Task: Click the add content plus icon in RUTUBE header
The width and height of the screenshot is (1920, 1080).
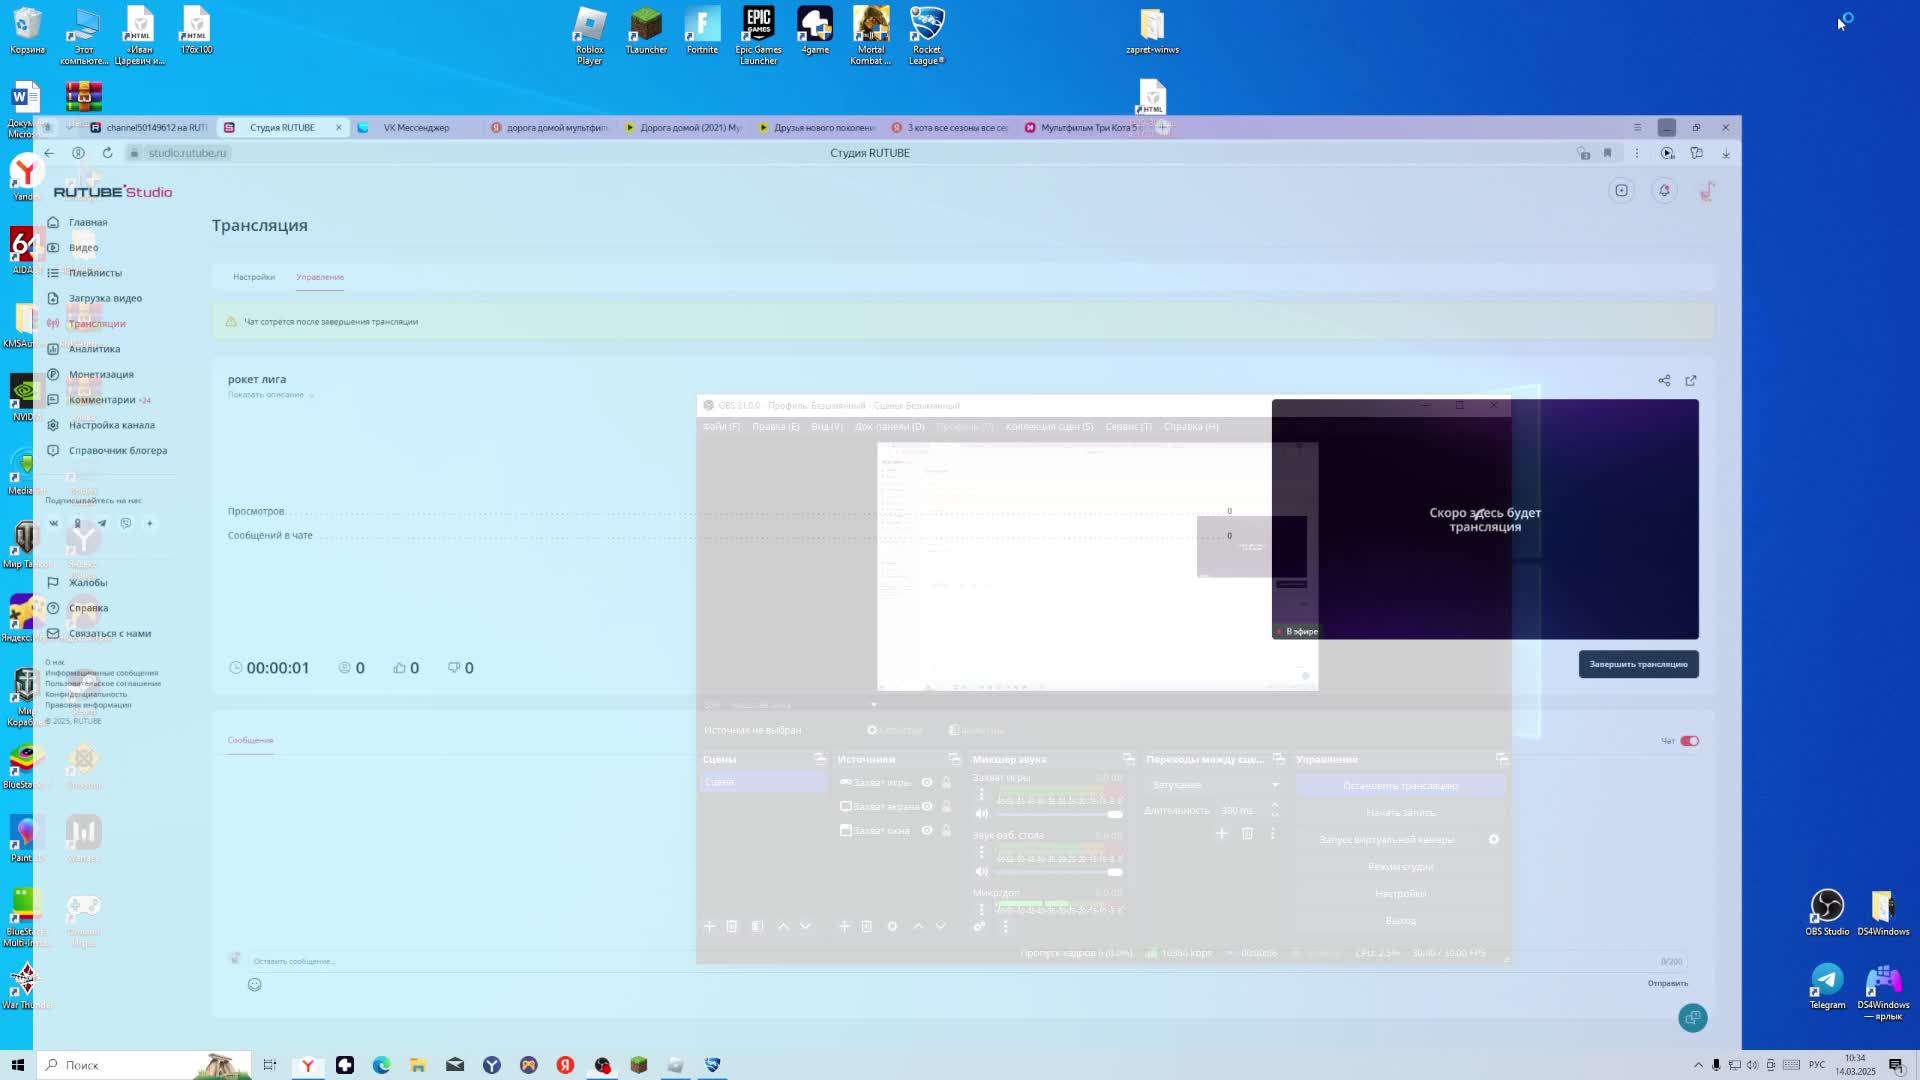Action: (x=1622, y=191)
